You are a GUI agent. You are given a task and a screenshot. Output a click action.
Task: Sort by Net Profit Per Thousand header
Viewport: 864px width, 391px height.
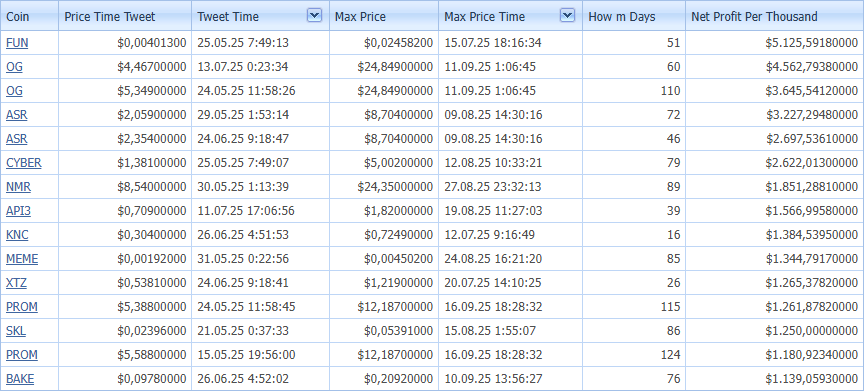tap(775, 16)
